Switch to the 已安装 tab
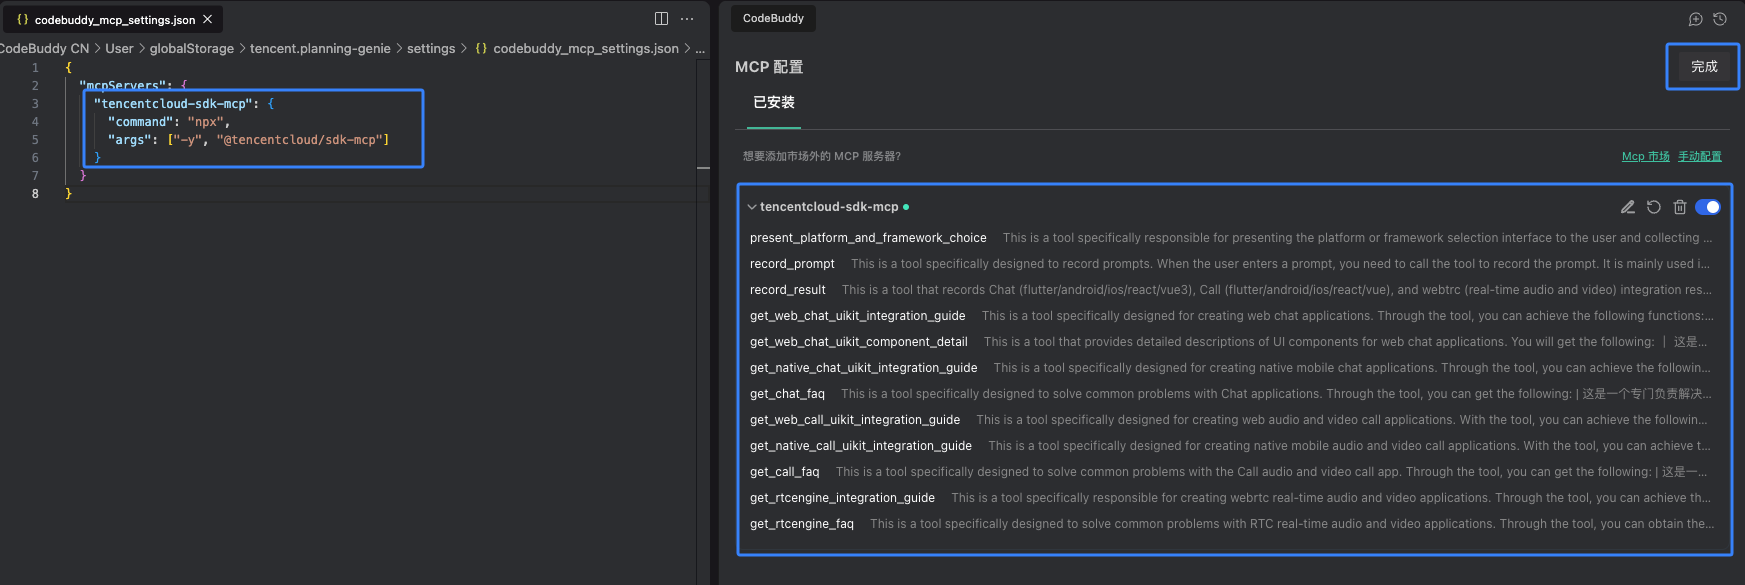The image size is (1745, 585). pos(774,102)
